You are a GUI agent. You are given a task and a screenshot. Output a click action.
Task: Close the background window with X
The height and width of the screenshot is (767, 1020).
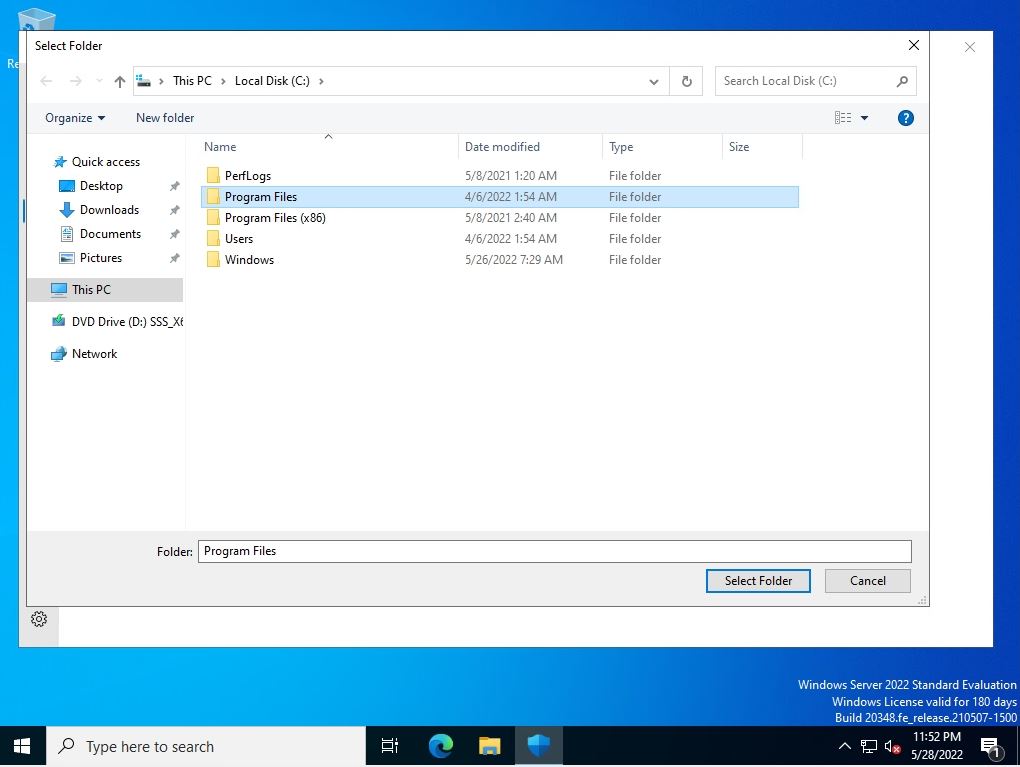coord(970,47)
